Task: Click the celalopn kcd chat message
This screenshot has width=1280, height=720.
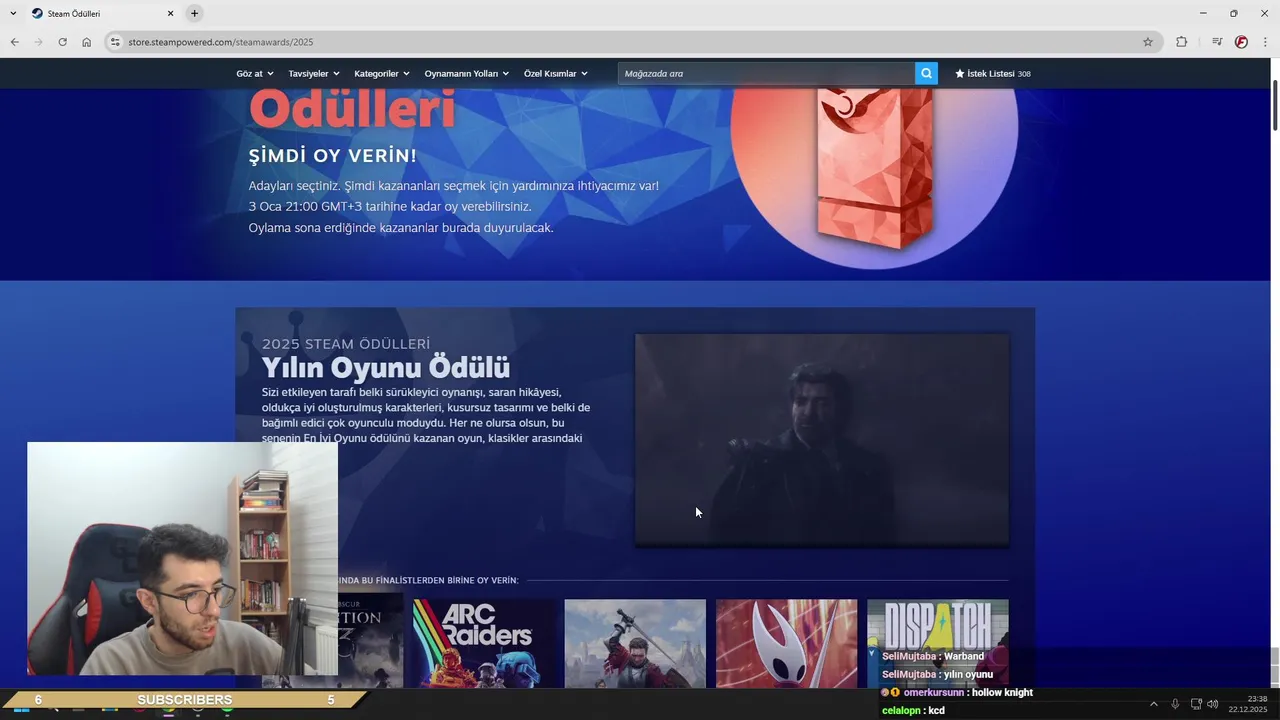Action: [x=913, y=710]
